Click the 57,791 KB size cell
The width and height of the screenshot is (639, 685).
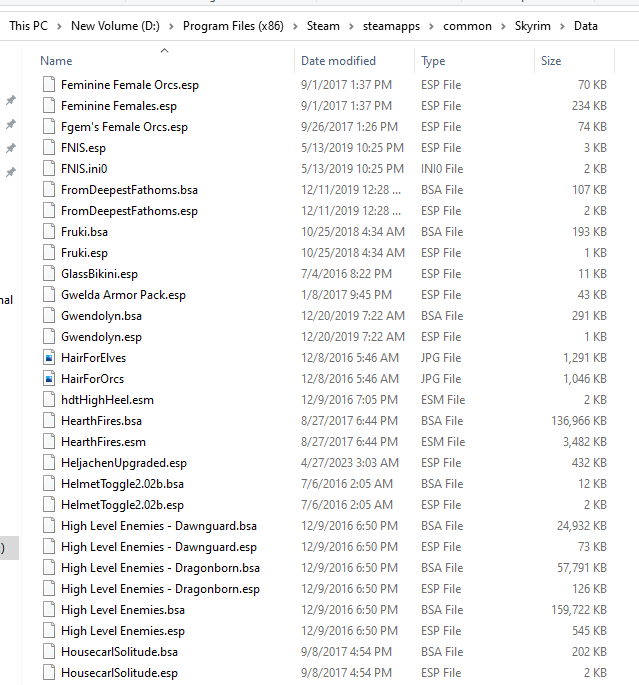coord(582,568)
